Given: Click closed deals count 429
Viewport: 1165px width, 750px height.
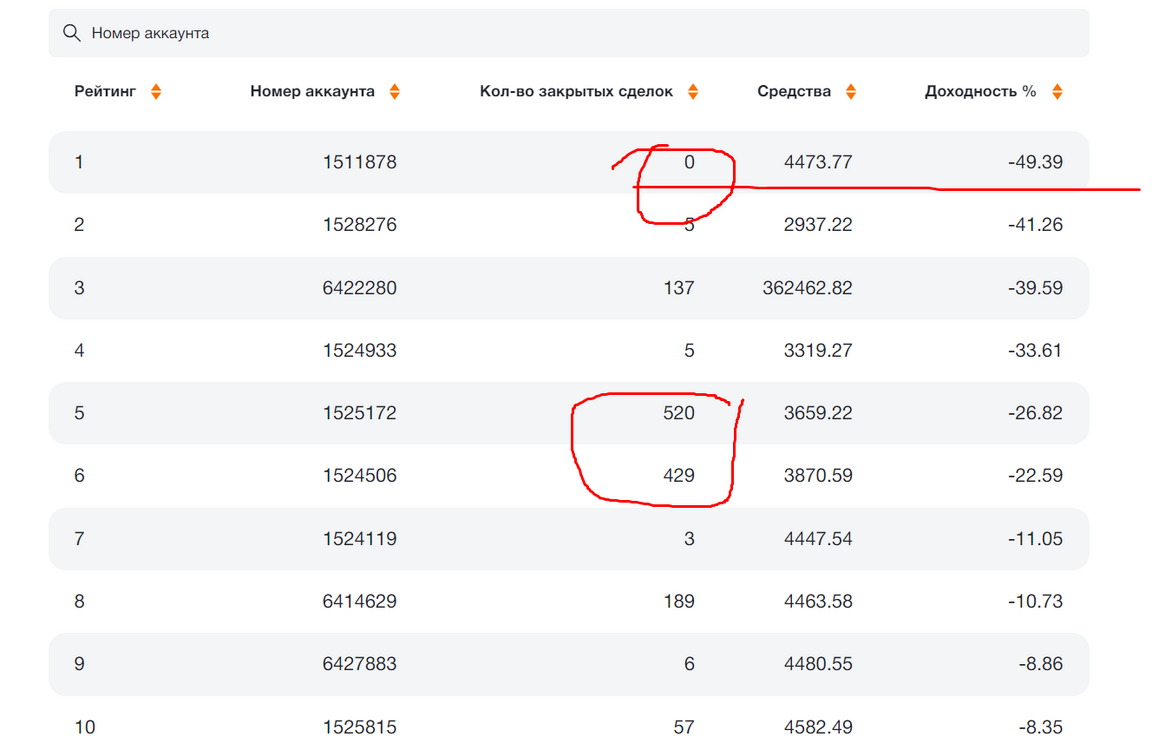Looking at the screenshot, I should pos(679,475).
